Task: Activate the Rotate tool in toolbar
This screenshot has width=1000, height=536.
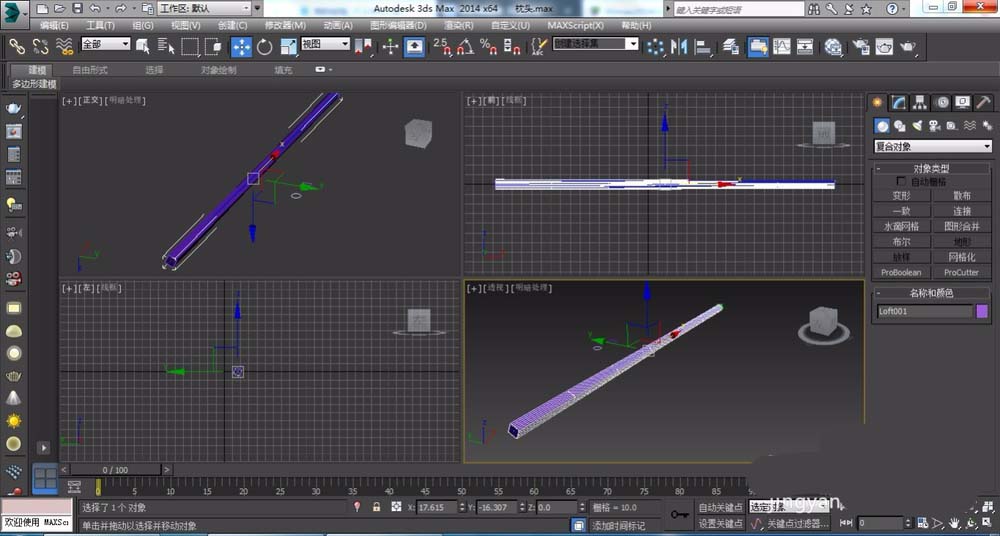Action: [x=265, y=46]
